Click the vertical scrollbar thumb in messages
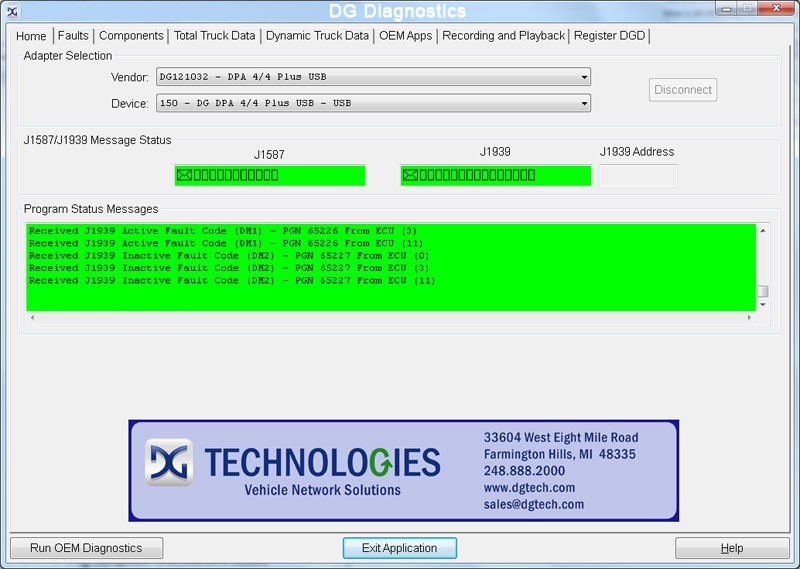 (763, 291)
